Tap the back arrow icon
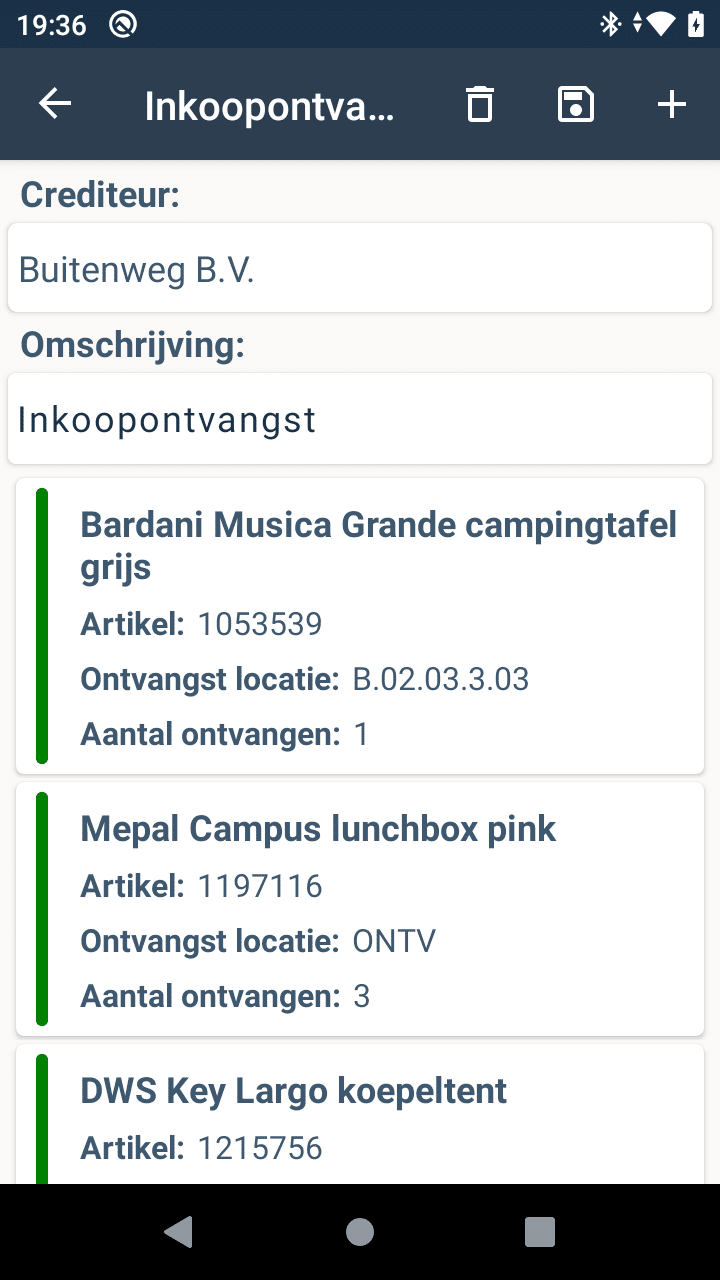Screen dimensions: 720x1280 (55, 104)
